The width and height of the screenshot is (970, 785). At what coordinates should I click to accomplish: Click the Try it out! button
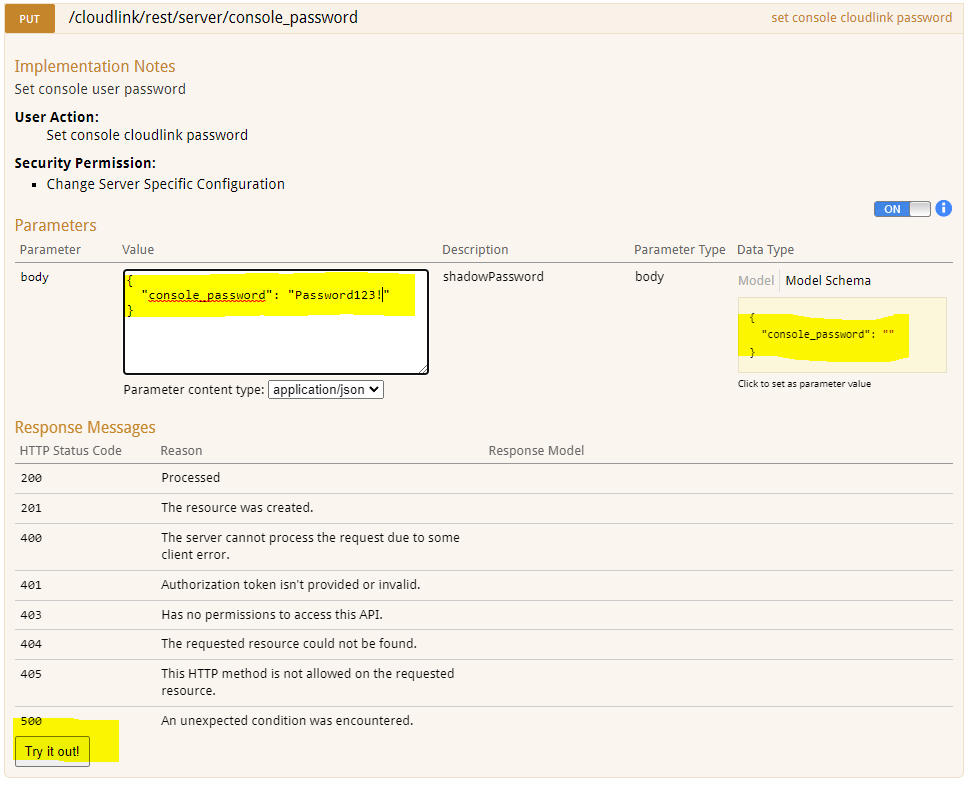51,751
